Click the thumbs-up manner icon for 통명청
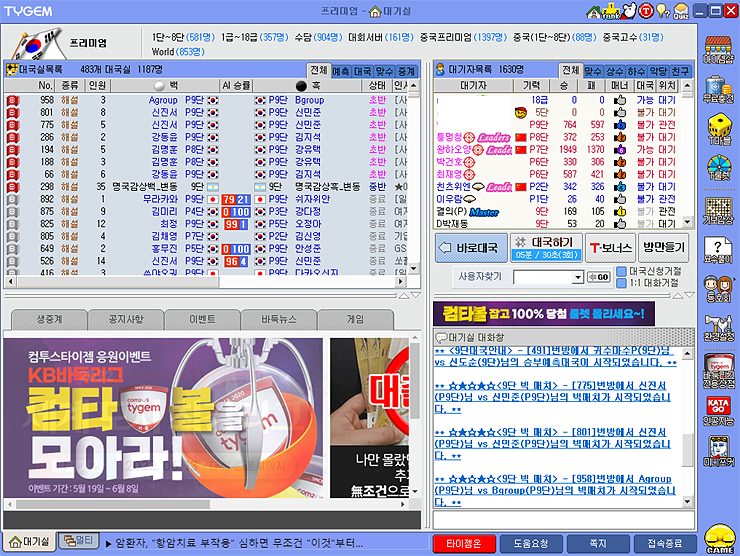 point(619,137)
